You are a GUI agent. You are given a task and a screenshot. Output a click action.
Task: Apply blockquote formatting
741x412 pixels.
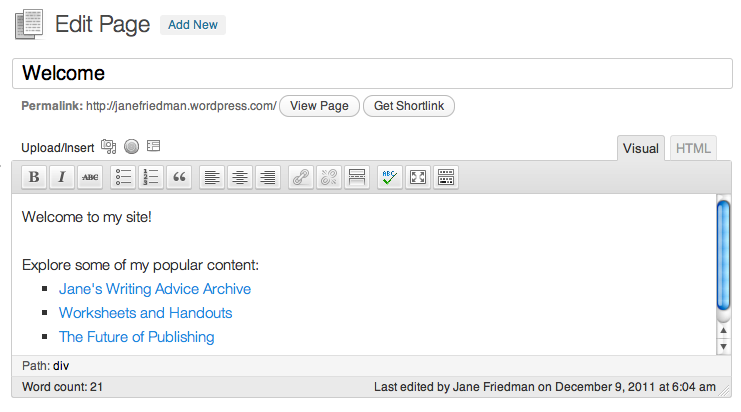point(179,177)
